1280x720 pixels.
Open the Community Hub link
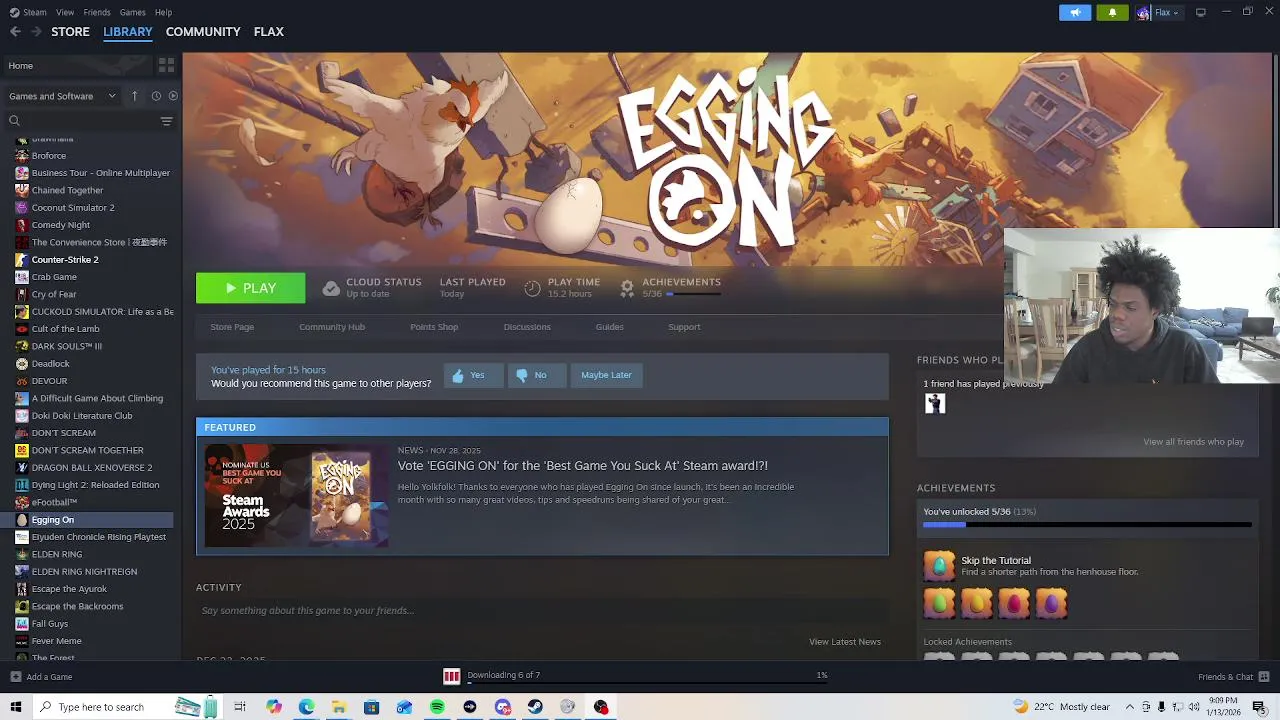[332, 327]
